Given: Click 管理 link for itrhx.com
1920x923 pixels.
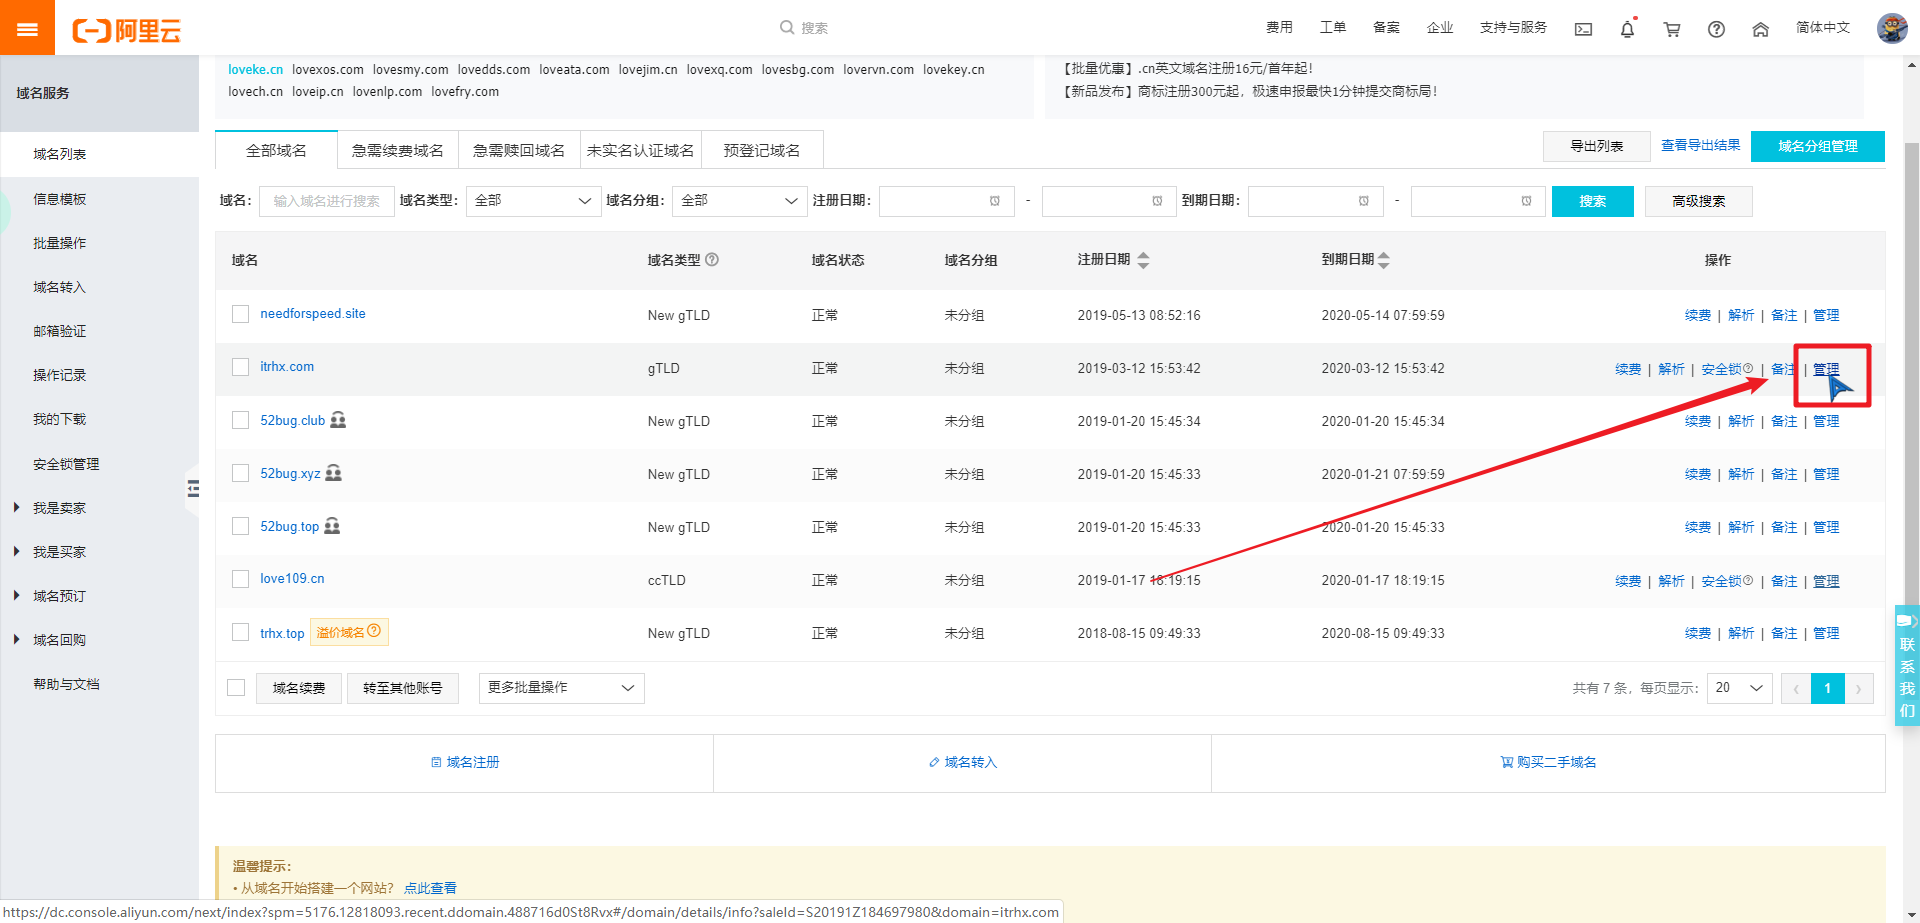Looking at the screenshot, I should [1826, 369].
